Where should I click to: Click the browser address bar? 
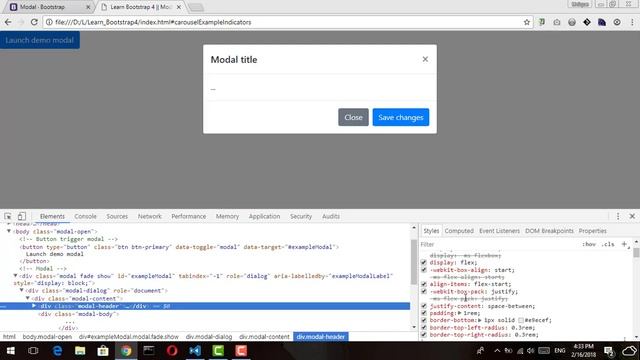pos(286,22)
